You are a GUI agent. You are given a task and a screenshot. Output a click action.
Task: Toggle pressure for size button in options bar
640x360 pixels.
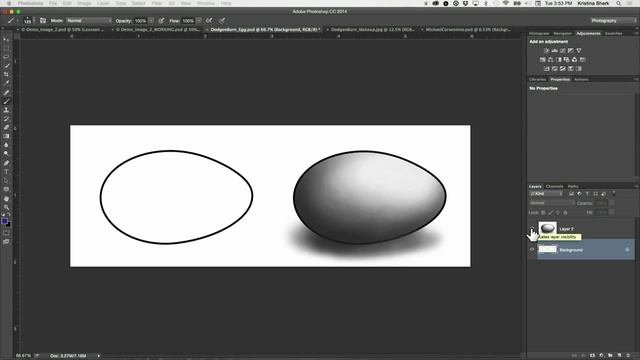point(222,20)
